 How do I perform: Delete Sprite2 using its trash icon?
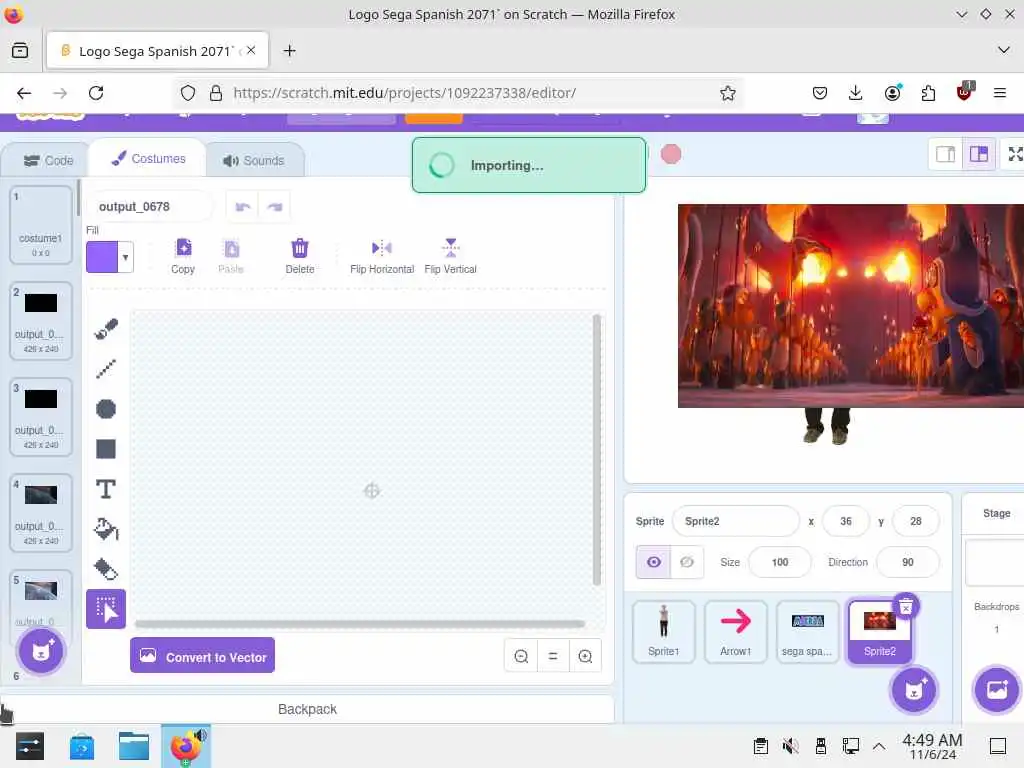pyautogui.click(x=906, y=607)
